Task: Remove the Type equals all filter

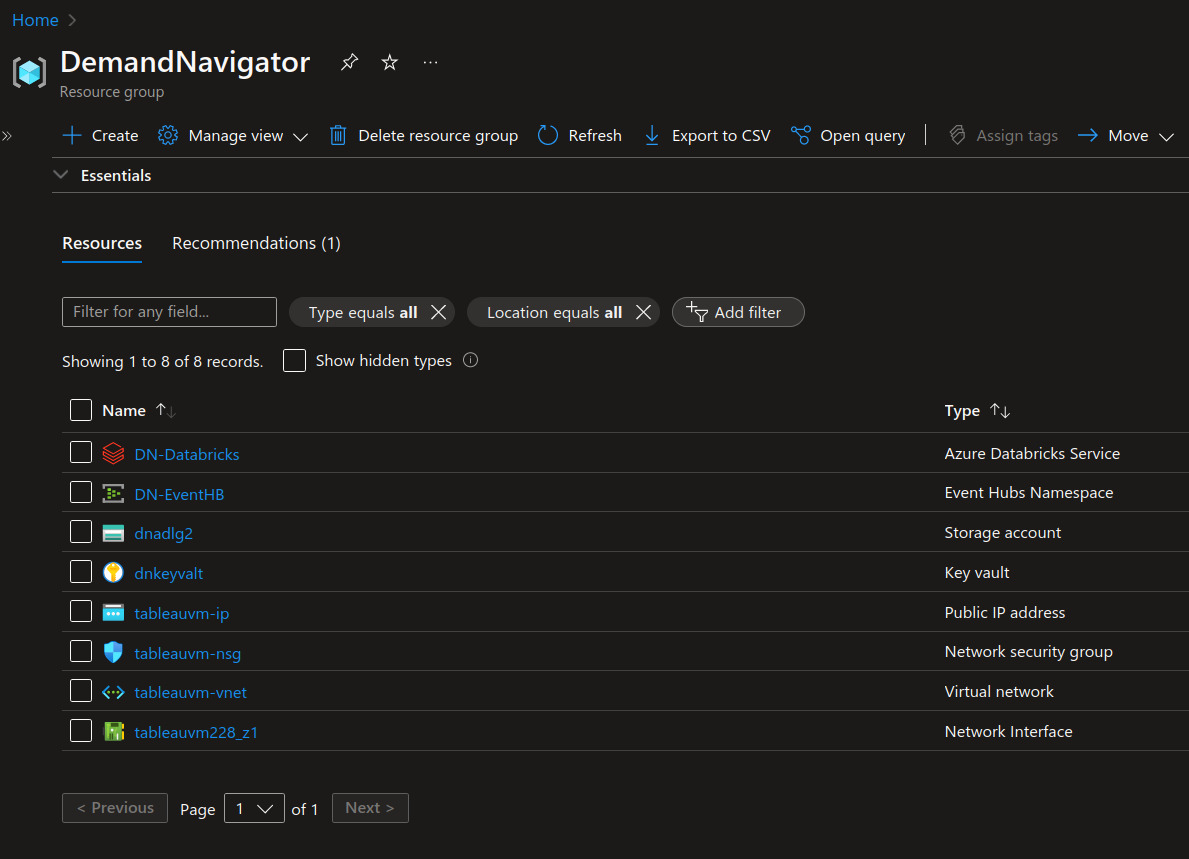Action: [x=438, y=312]
